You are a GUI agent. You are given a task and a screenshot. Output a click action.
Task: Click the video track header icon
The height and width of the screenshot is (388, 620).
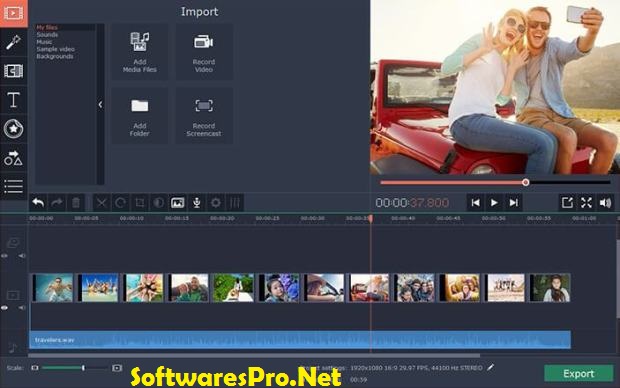pos(13,295)
